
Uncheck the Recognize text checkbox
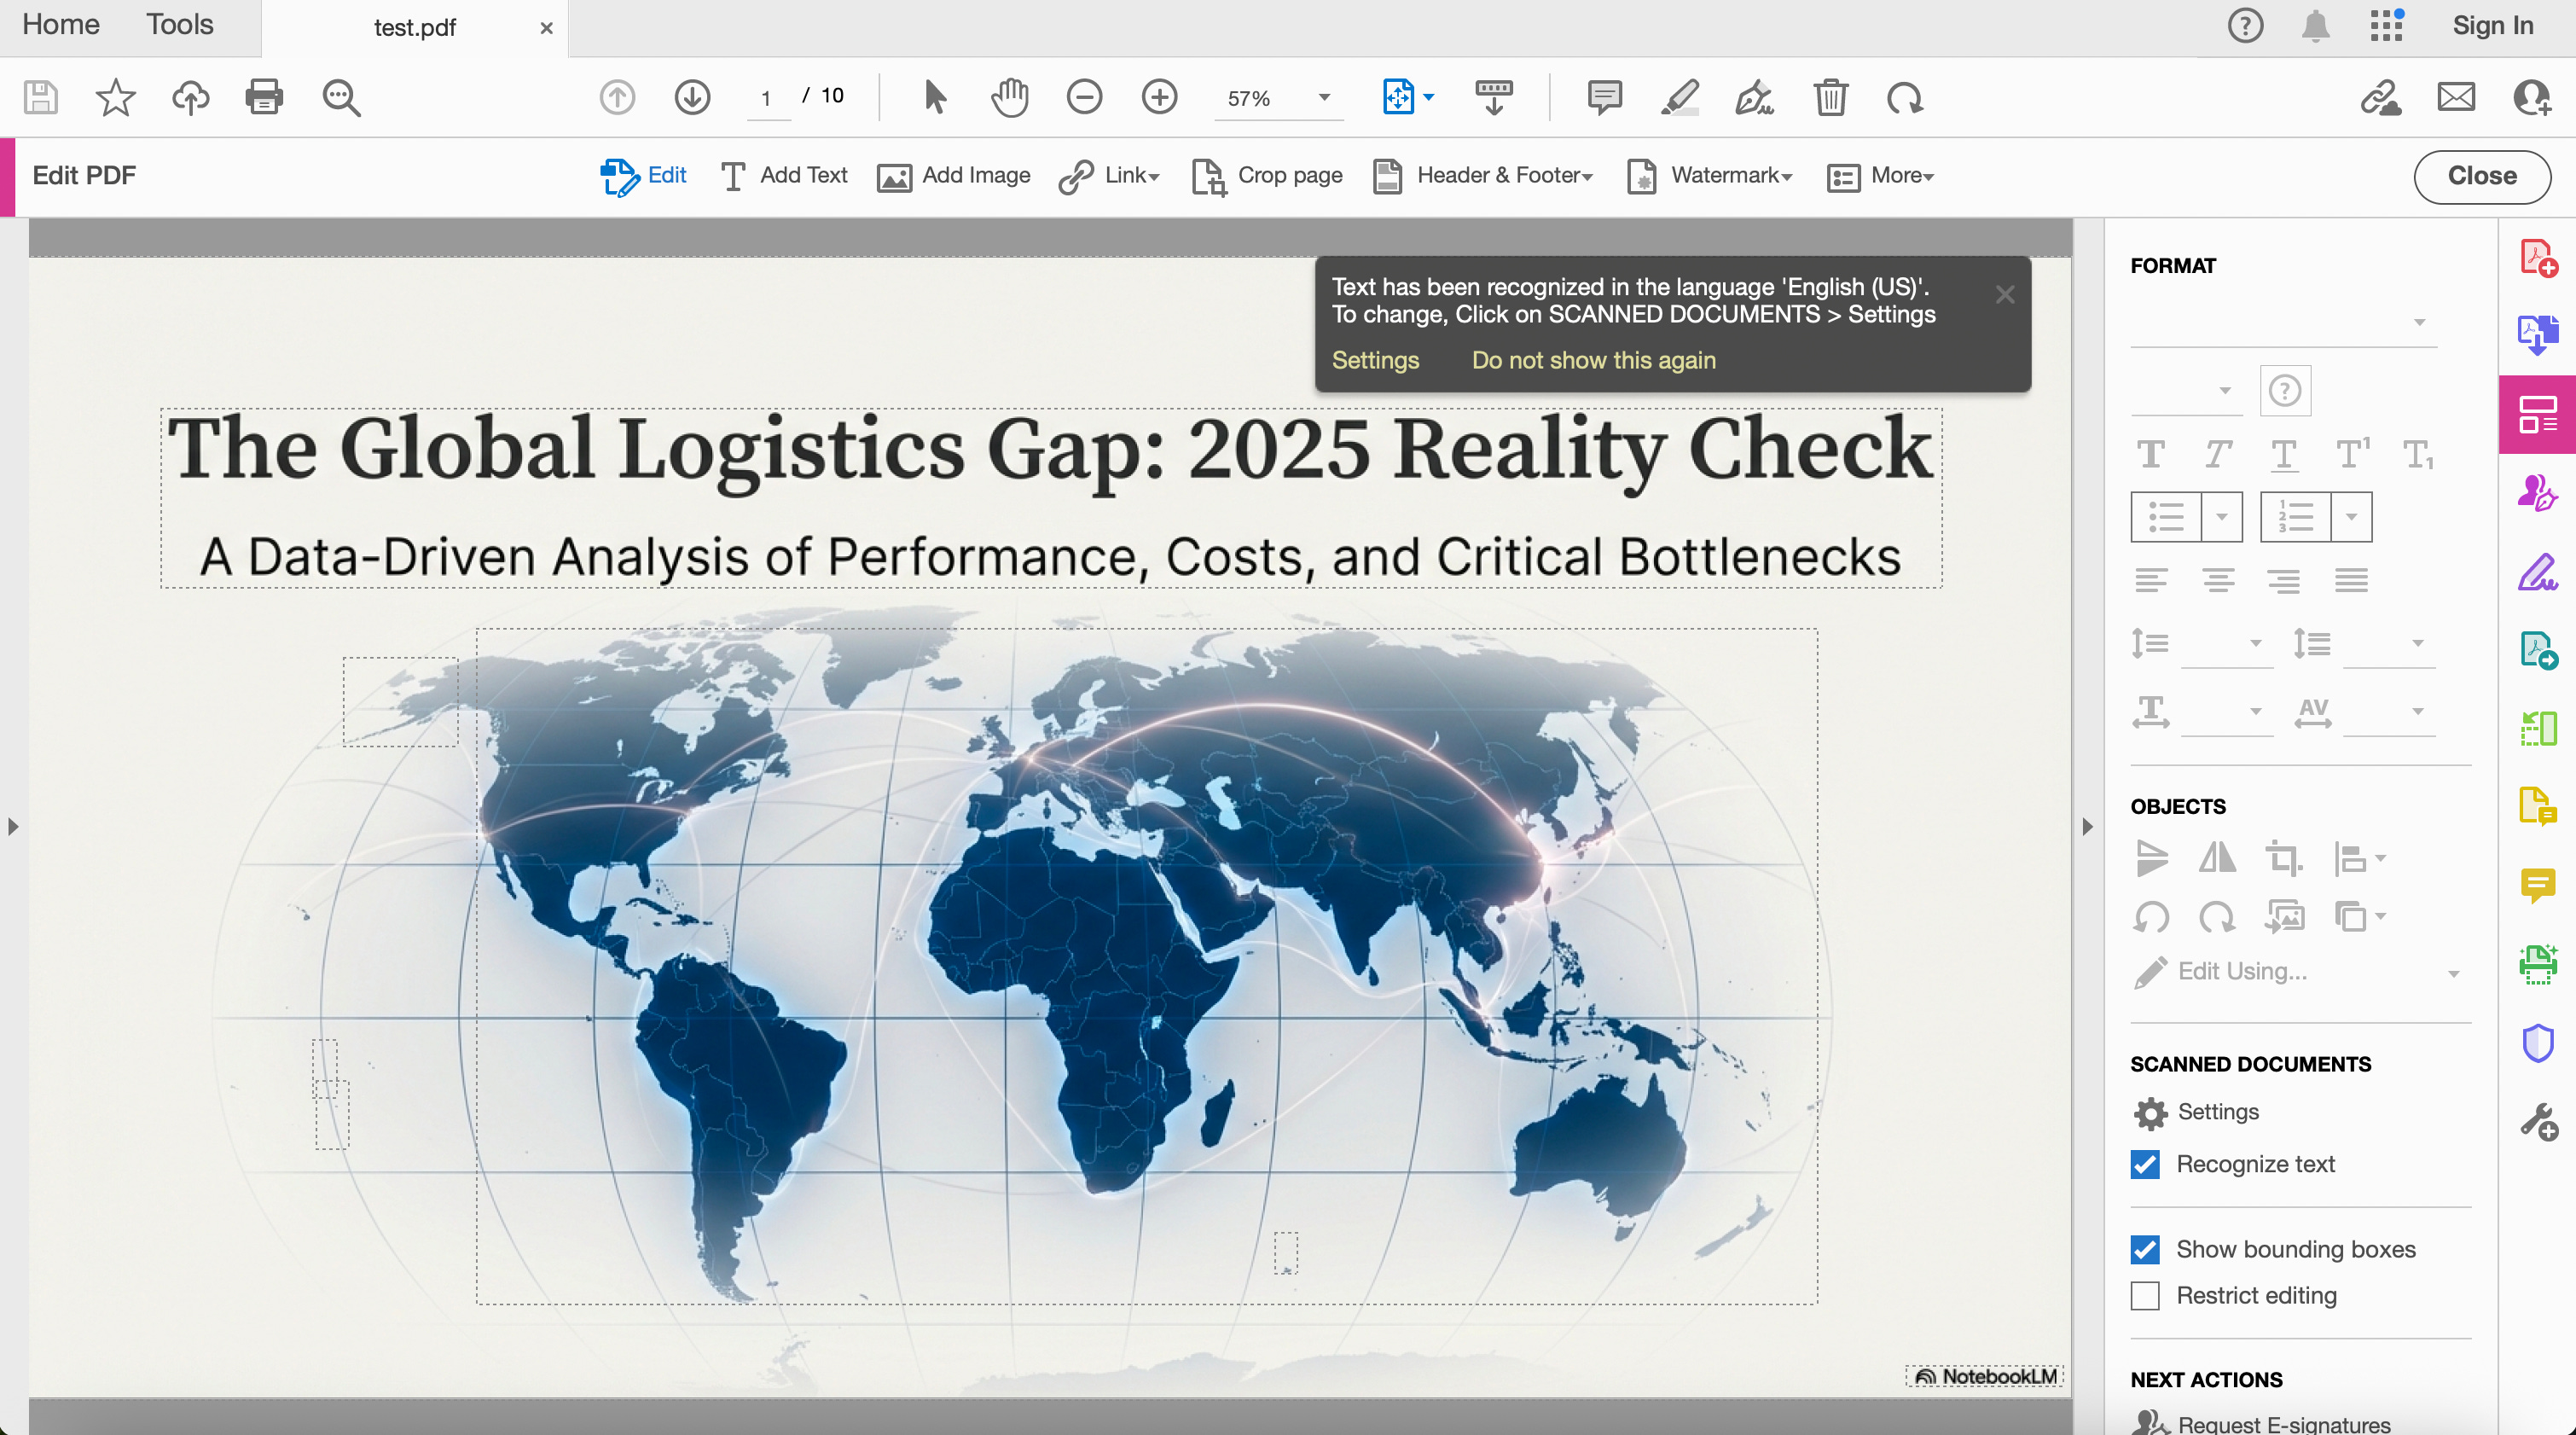pos(2145,1164)
